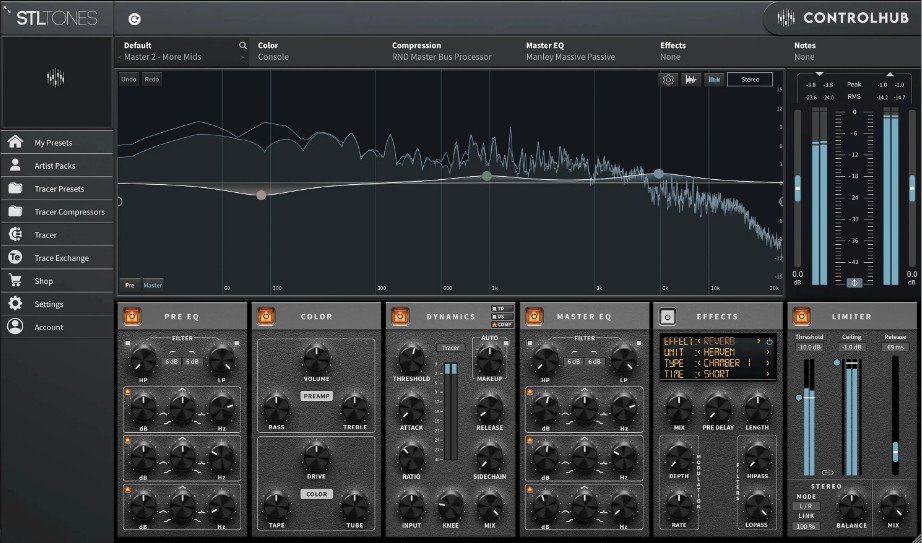Click the Undo button
This screenshot has height=543, width=922.
pos(129,79)
